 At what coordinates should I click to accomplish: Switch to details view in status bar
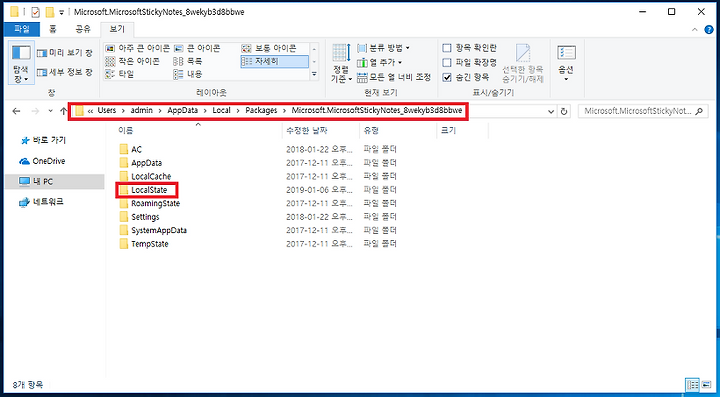pos(692,385)
